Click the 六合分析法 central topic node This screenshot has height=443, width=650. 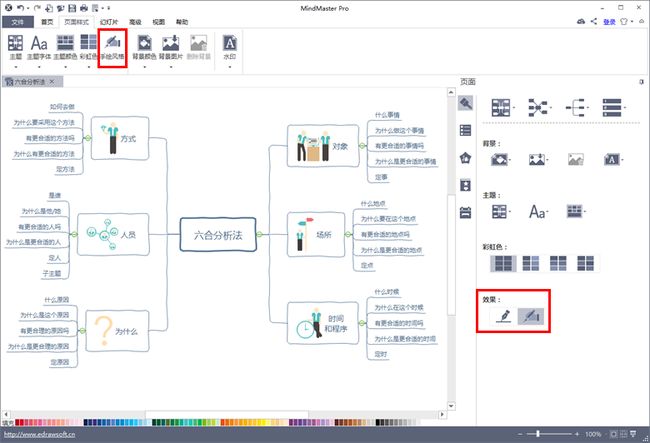click(x=218, y=235)
